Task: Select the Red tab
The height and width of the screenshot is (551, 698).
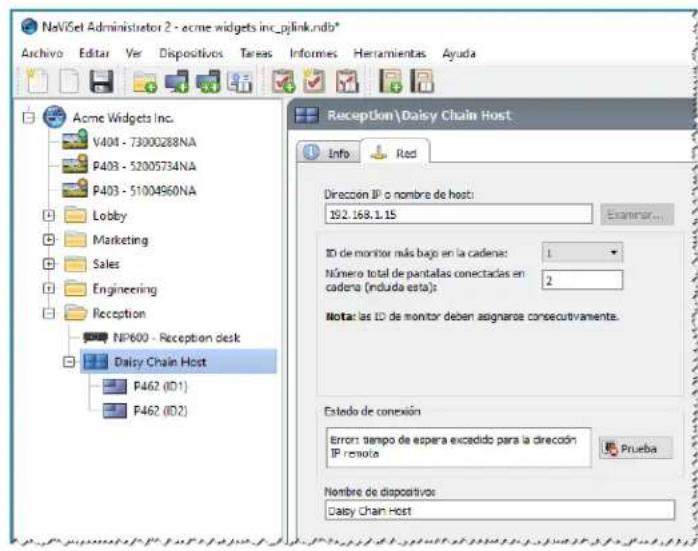Action: [395, 152]
